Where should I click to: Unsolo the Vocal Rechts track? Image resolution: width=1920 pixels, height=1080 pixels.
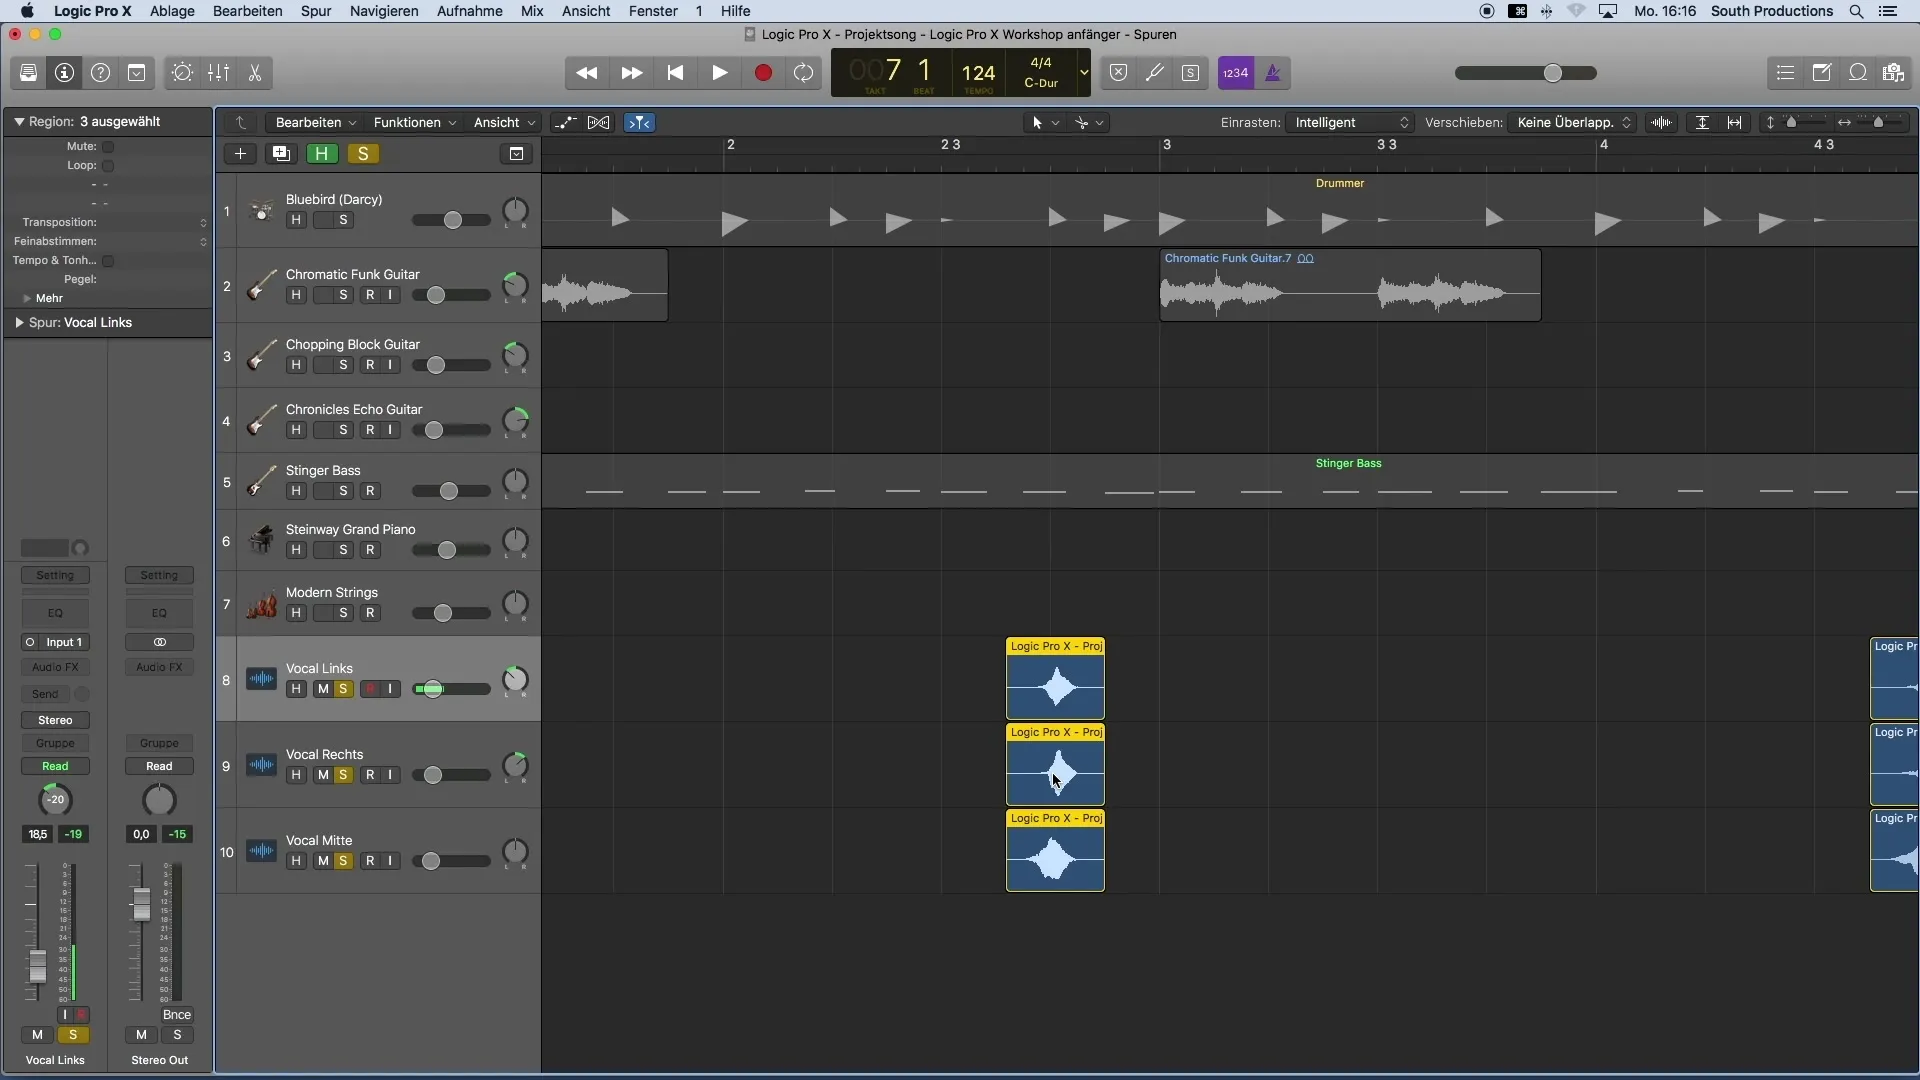[343, 775]
